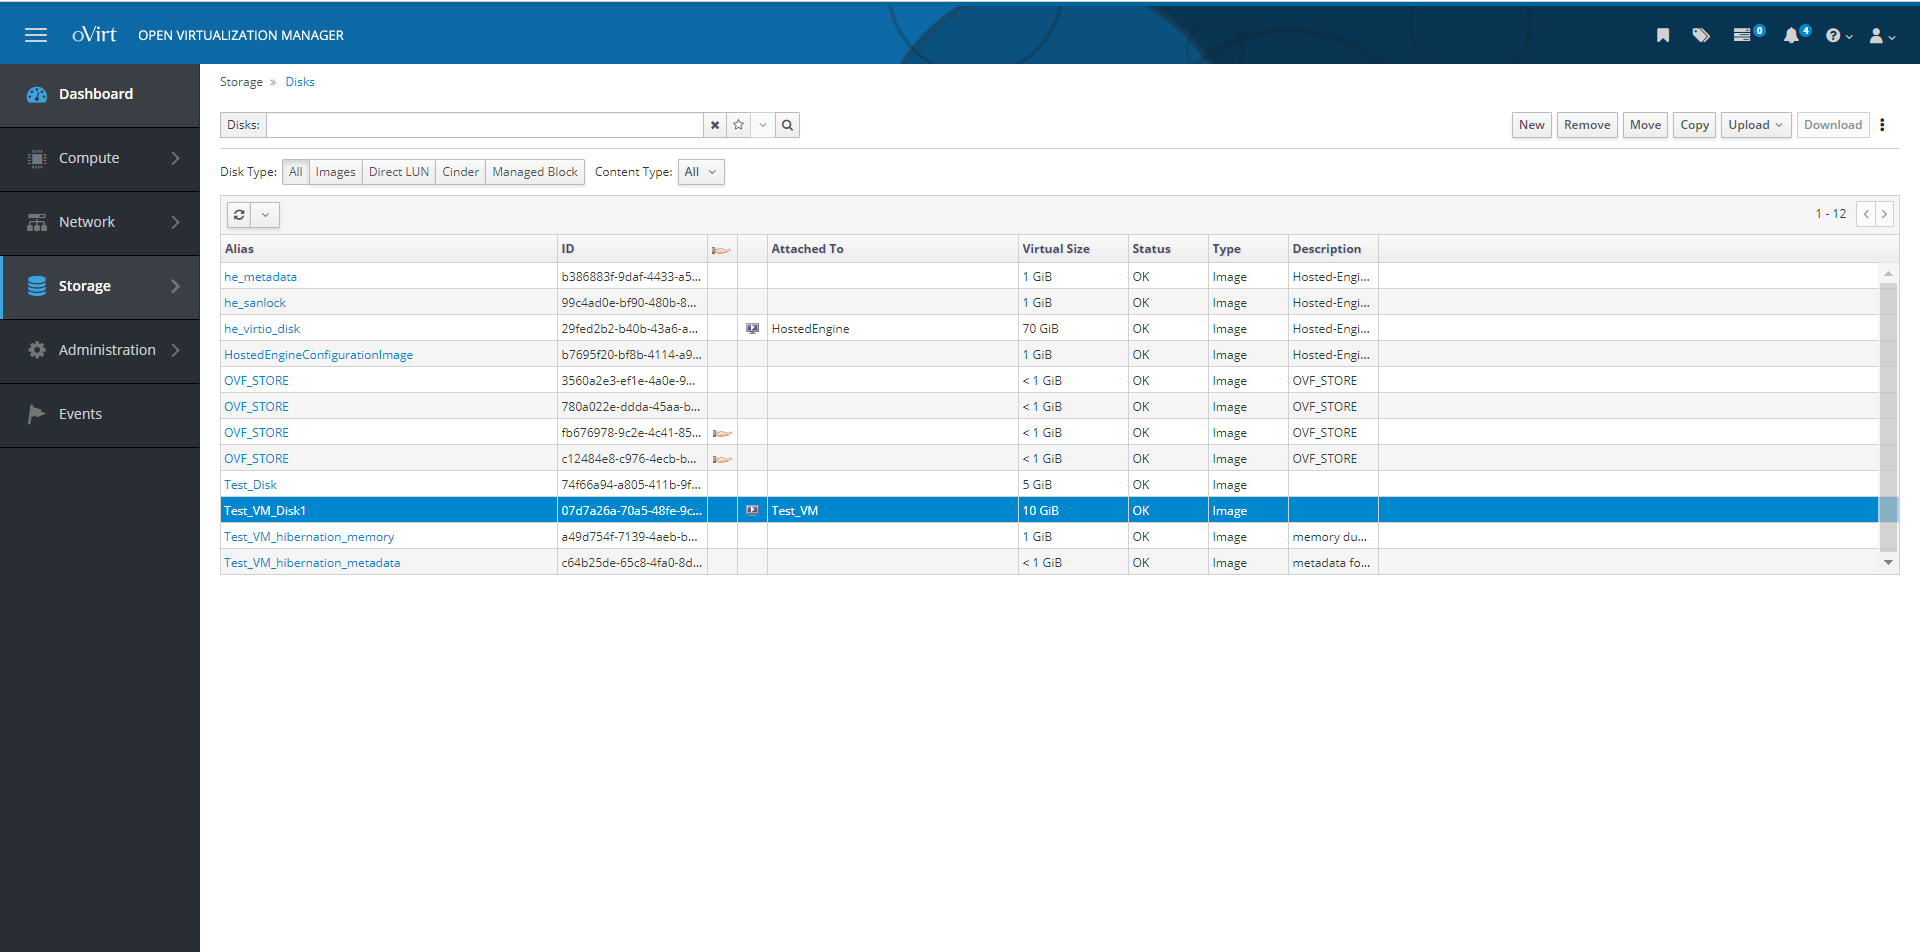Click the bookmarks icon in header
Viewport: 1920px width, 952px height.
(x=1663, y=35)
